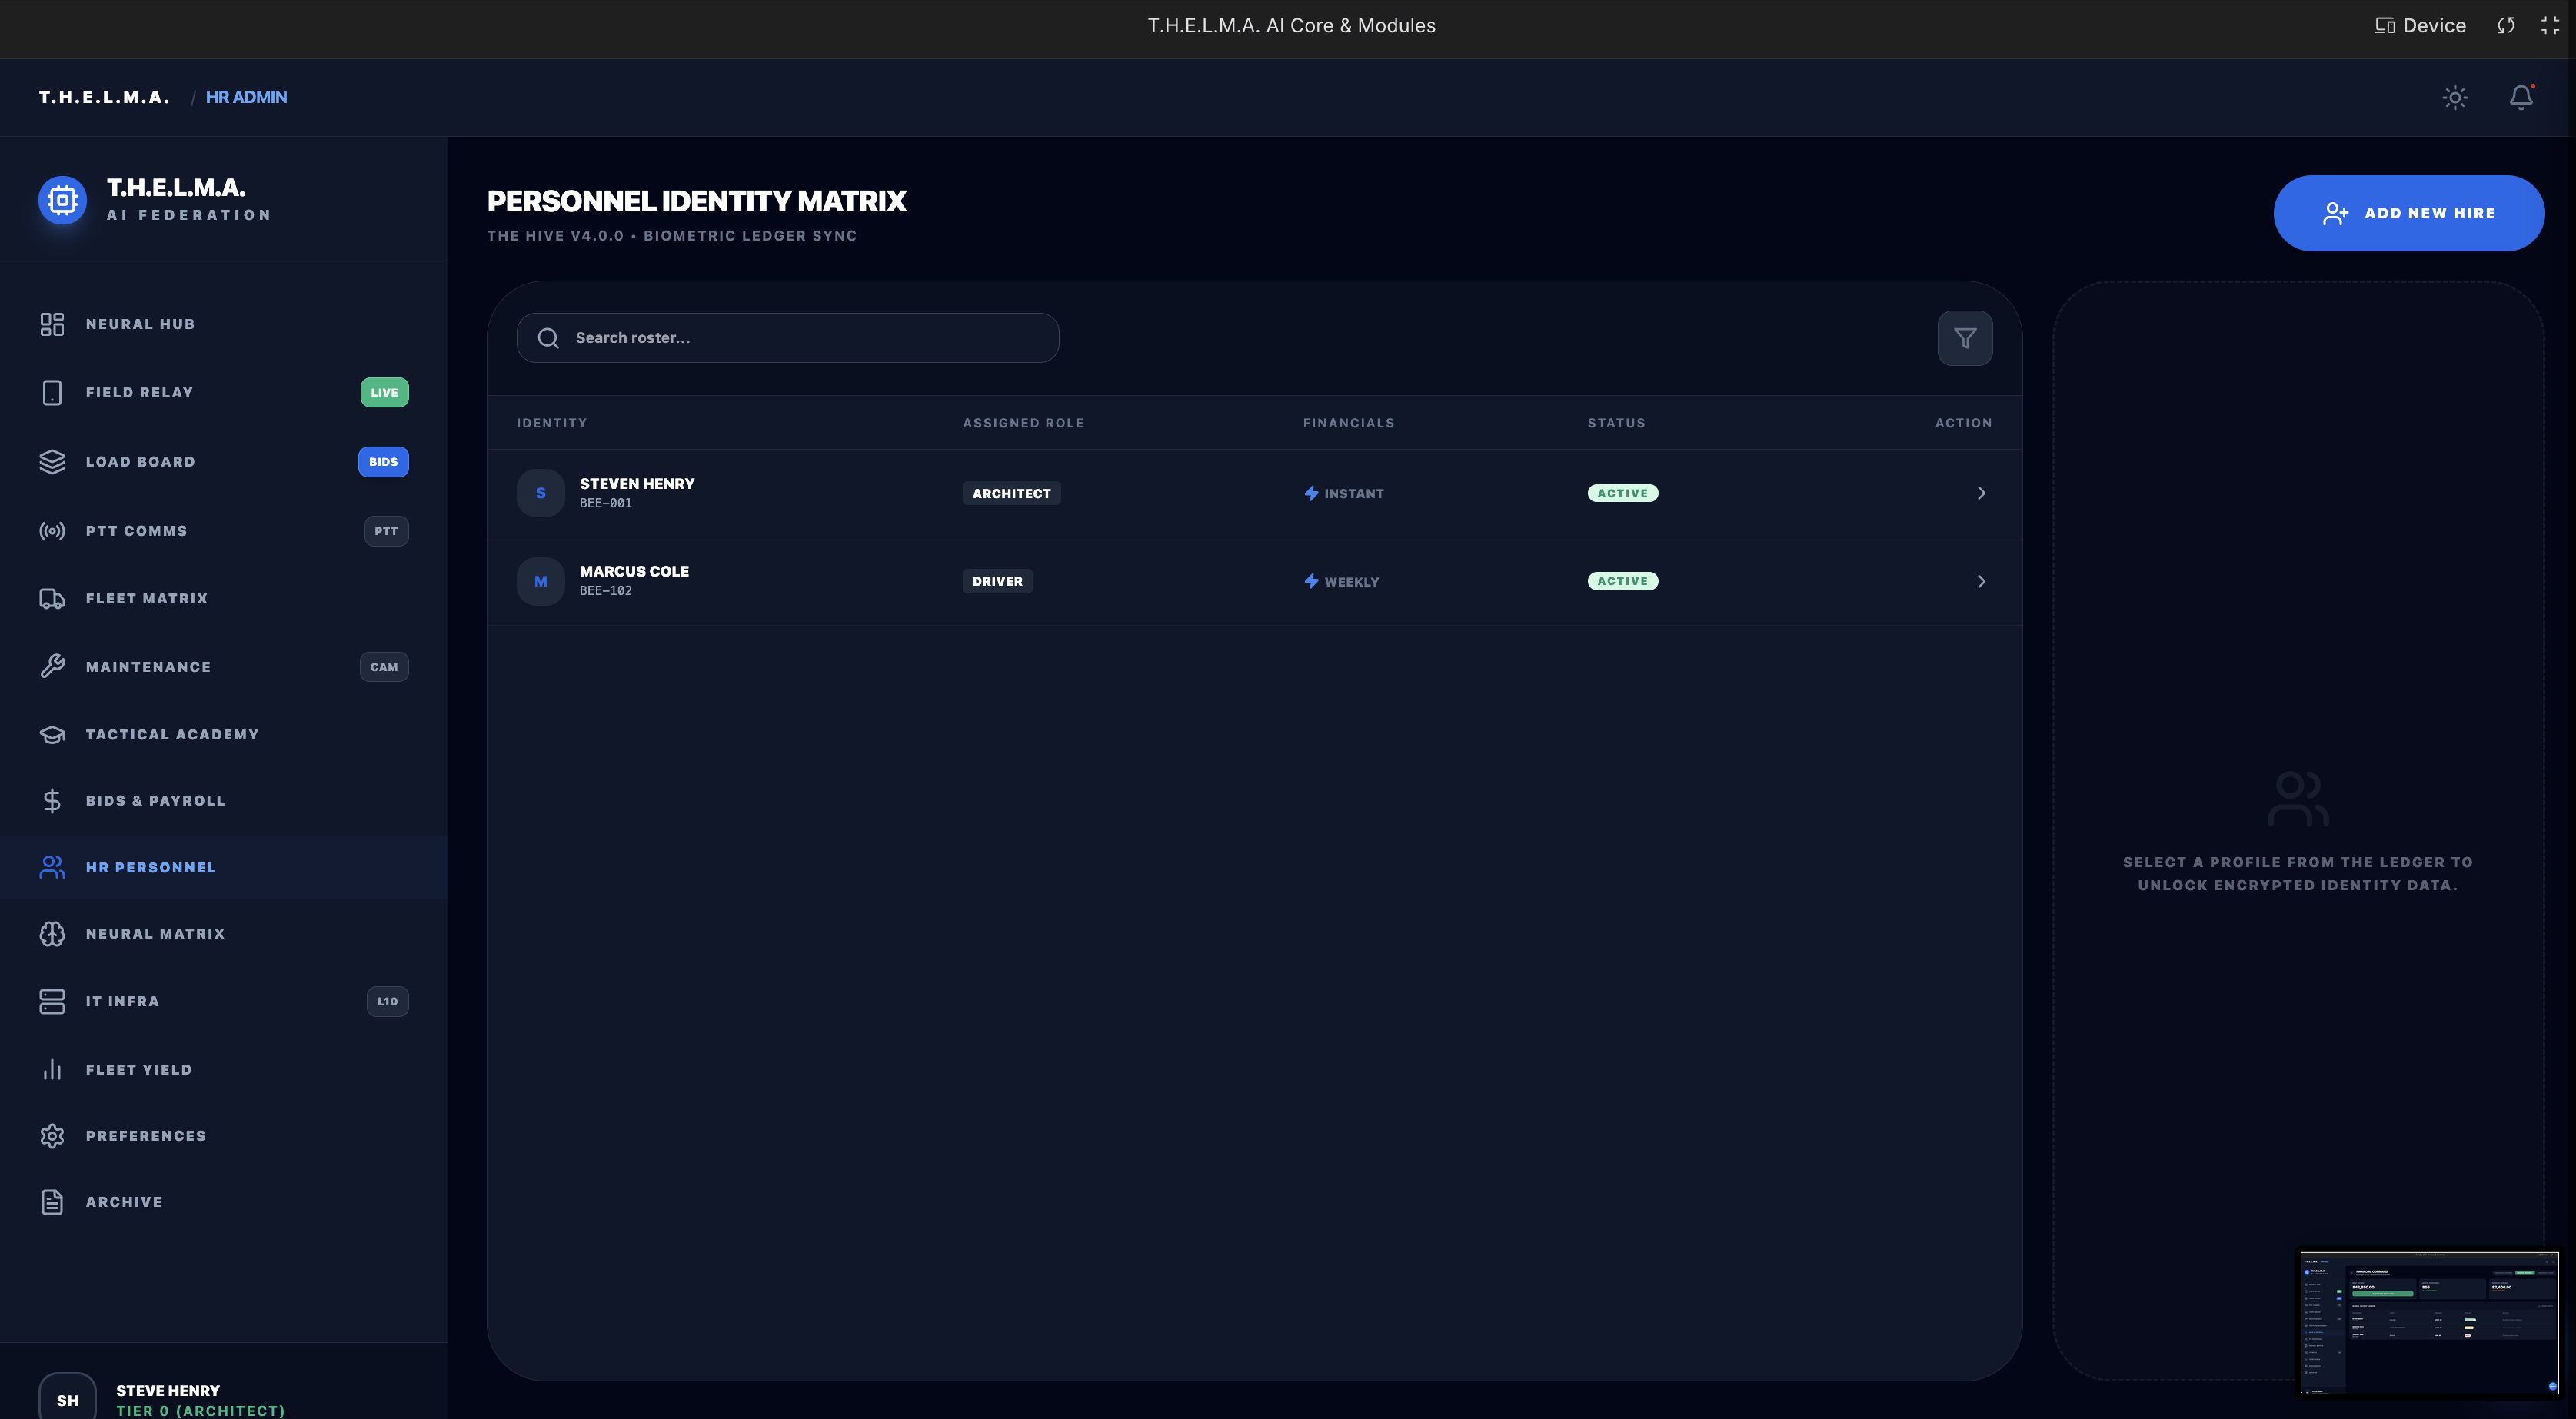Expand Marcus Cole row chevron
Image resolution: width=2576 pixels, height=1419 pixels.
pos(1980,581)
